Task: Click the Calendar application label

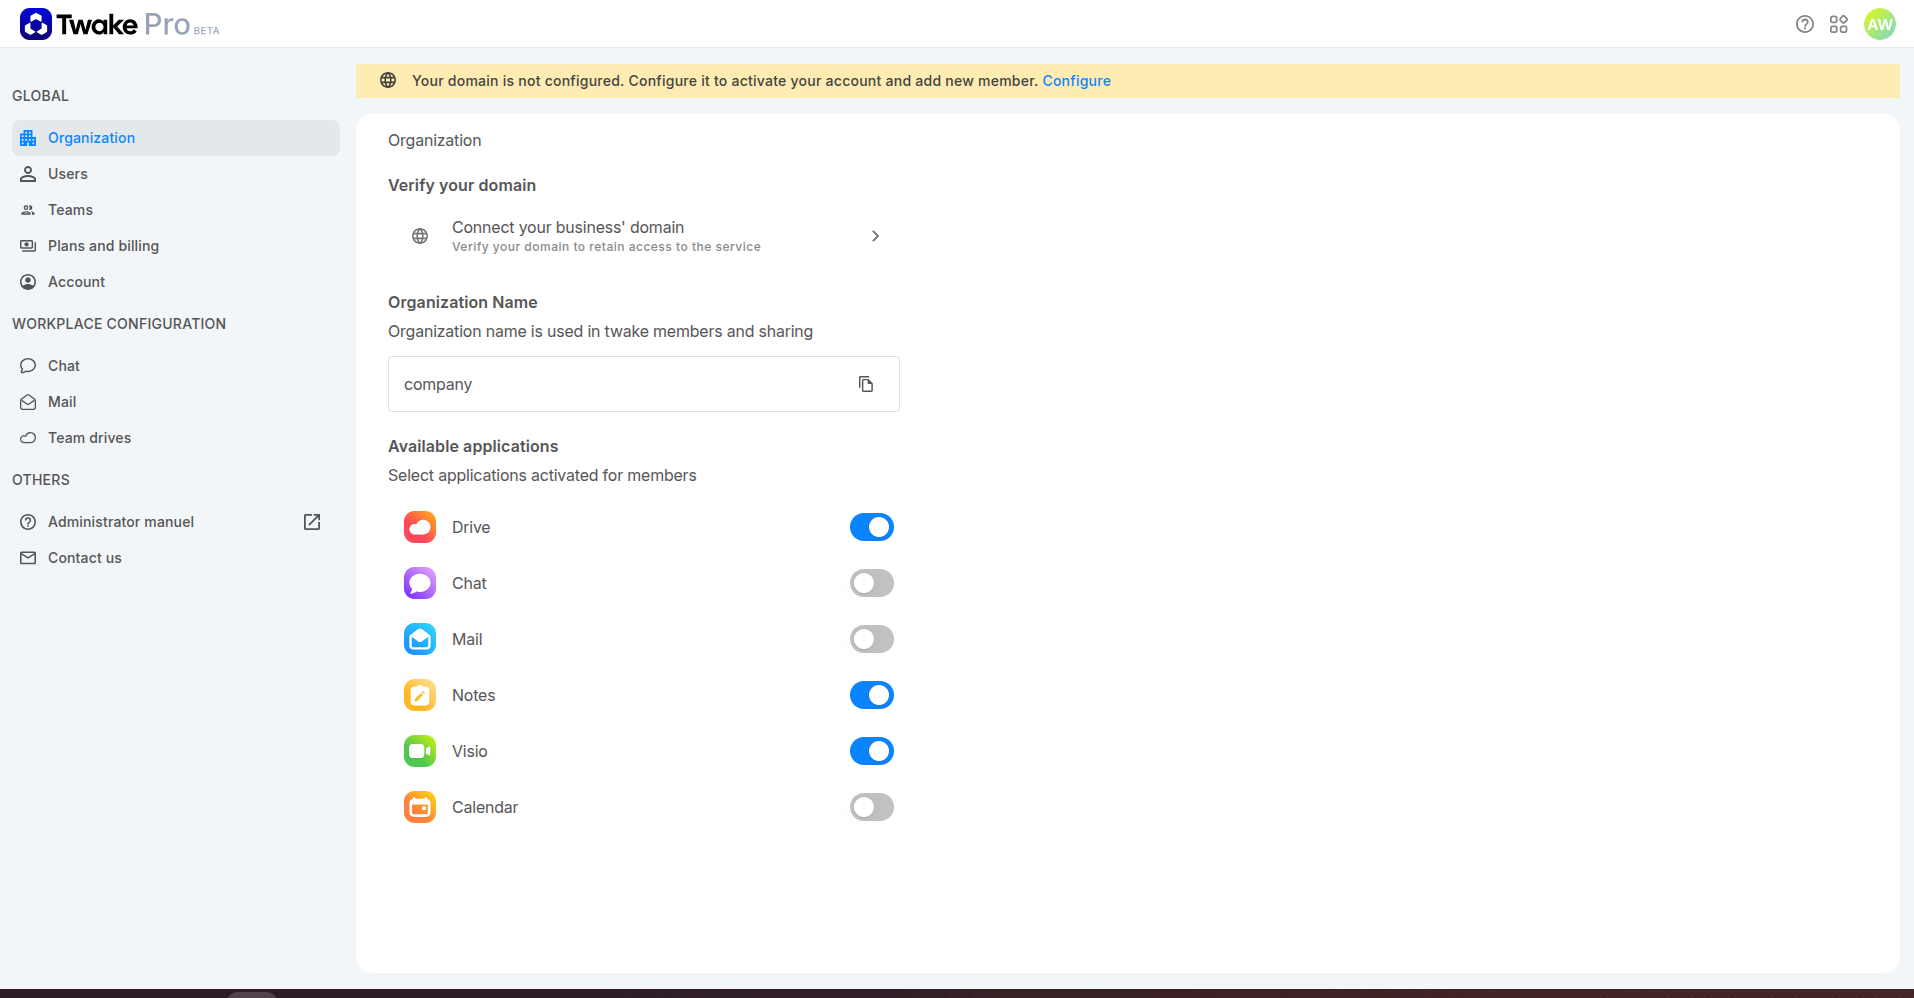Action: click(485, 807)
